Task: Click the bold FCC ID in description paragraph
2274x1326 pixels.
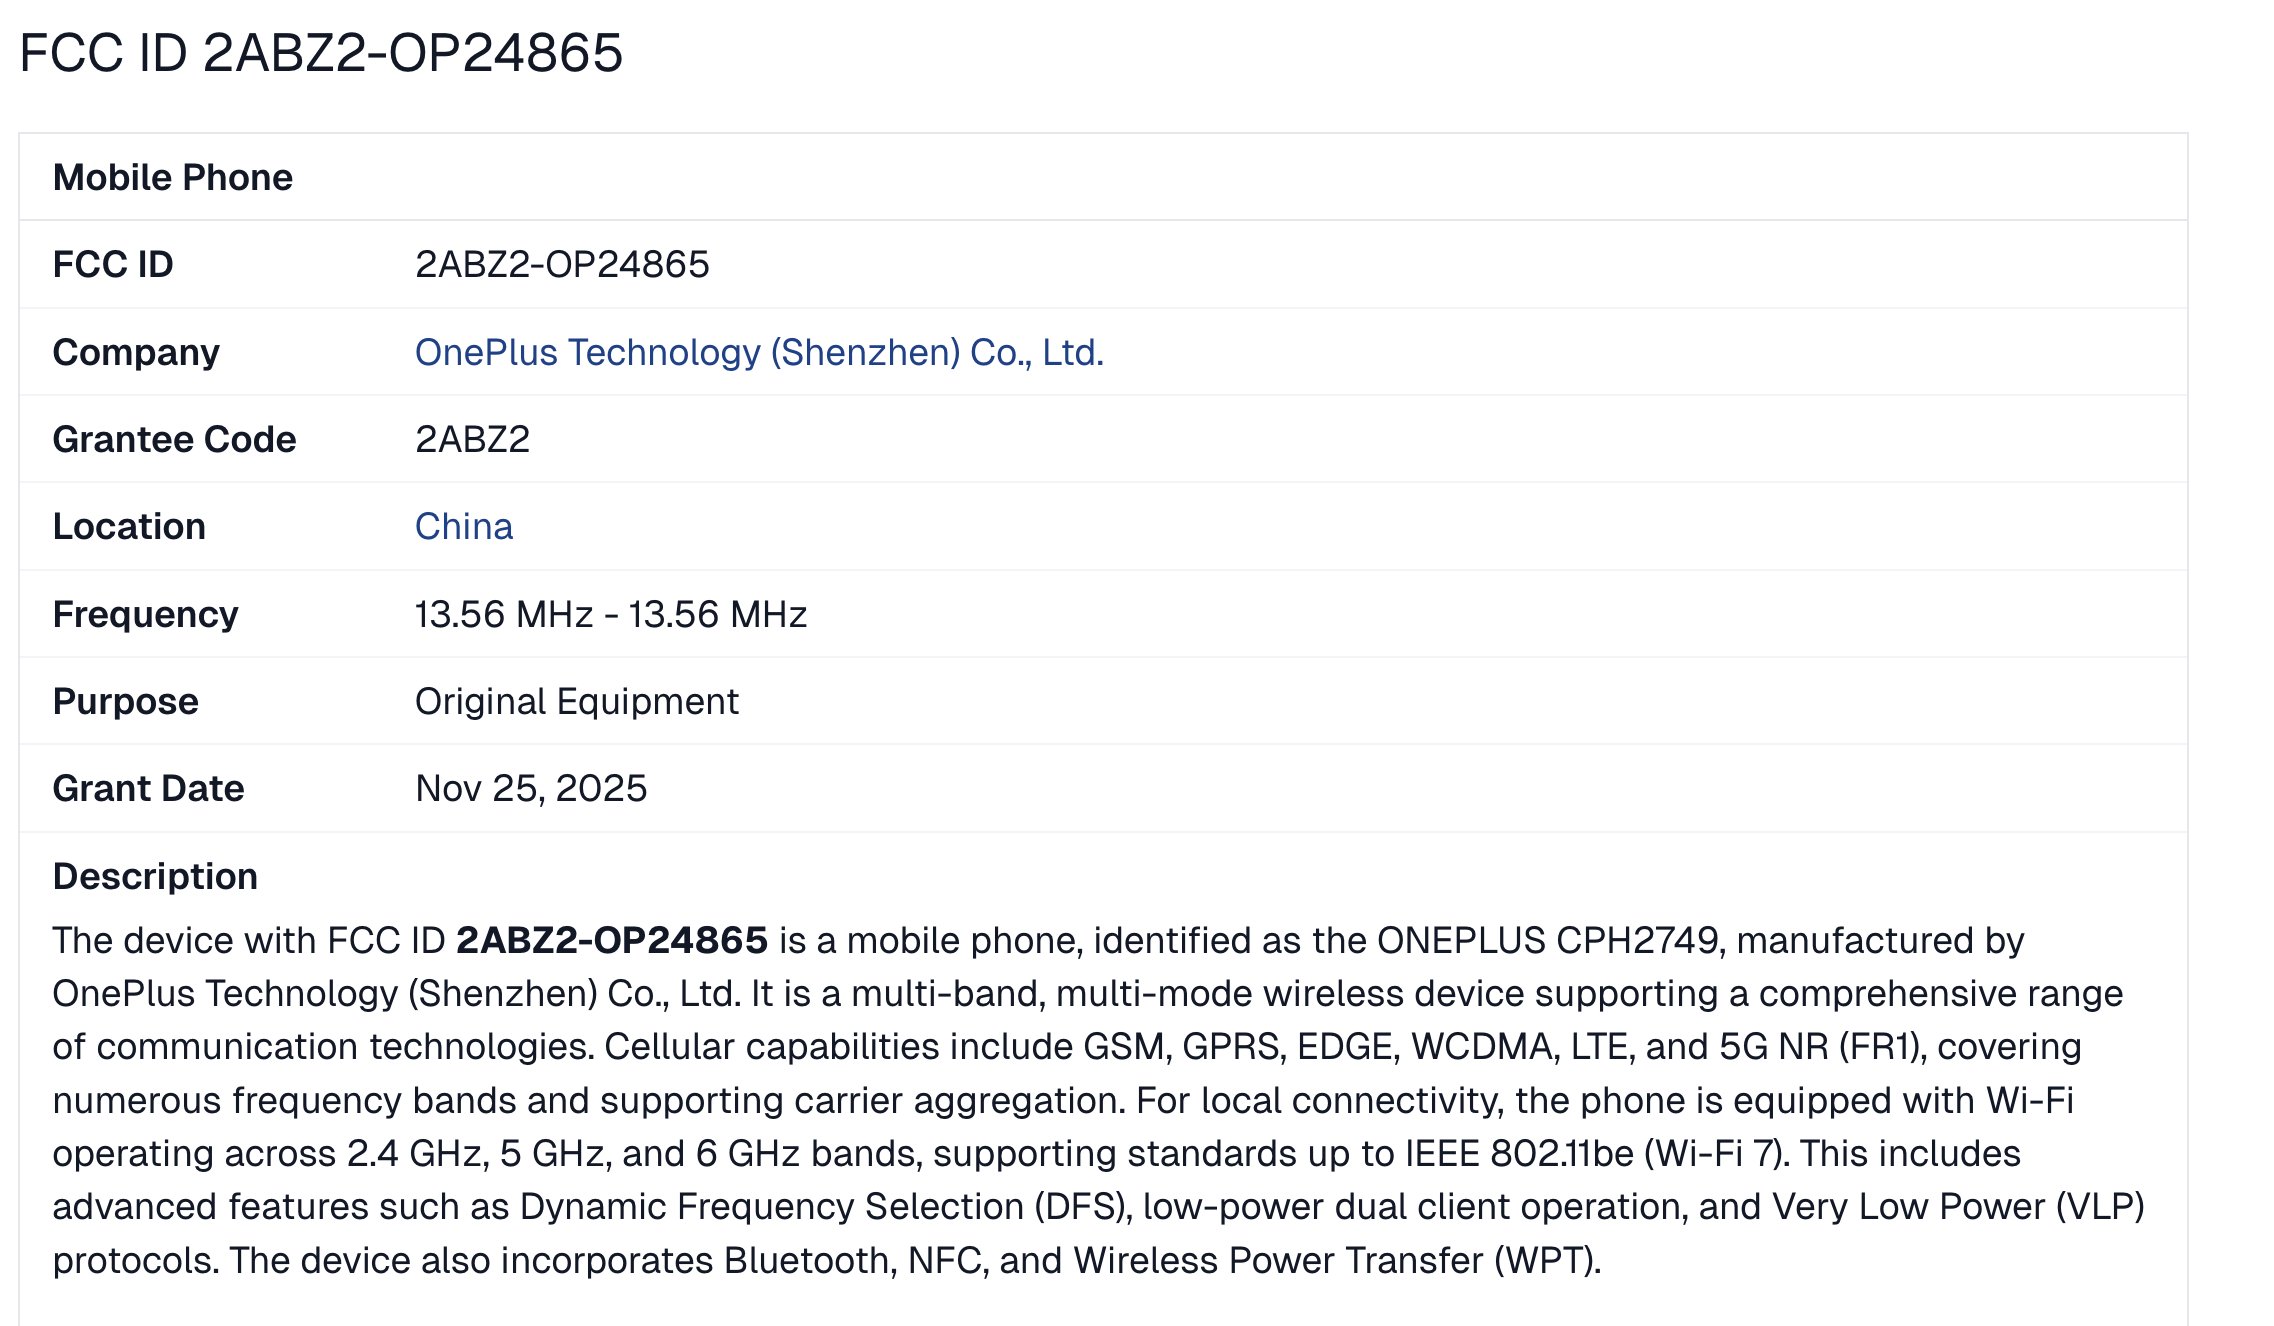Action: tap(612, 940)
